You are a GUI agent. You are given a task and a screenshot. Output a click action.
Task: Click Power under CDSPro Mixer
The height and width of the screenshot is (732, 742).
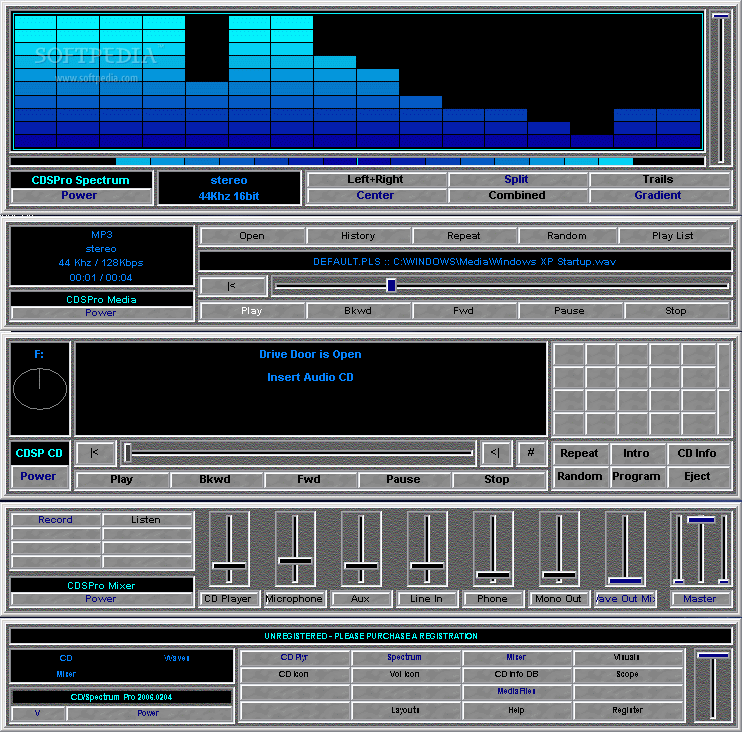pyautogui.click(x=101, y=599)
